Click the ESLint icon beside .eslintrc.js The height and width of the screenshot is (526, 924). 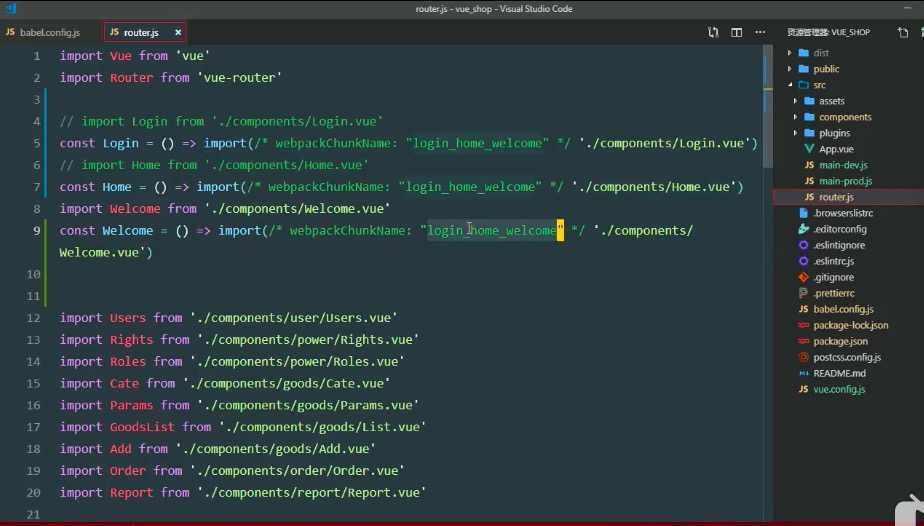click(803, 260)
